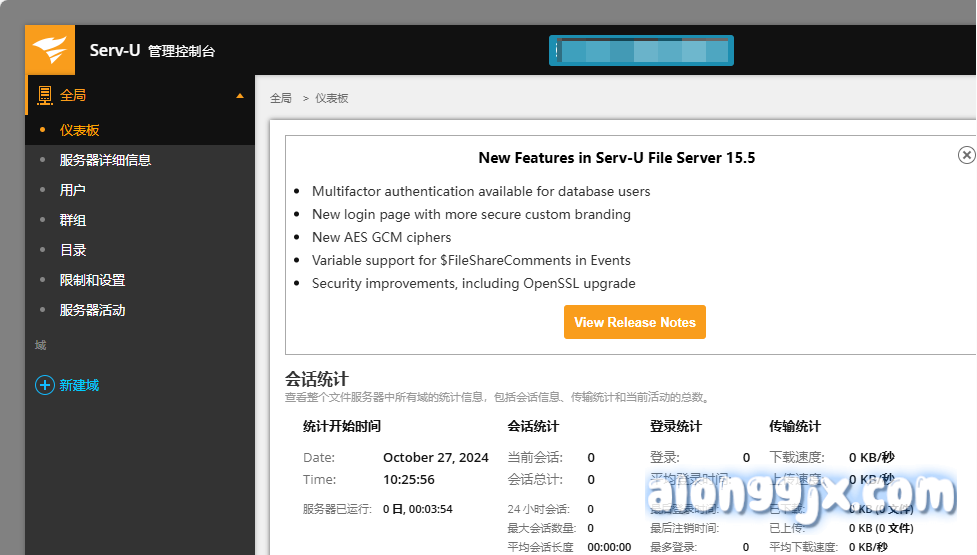Click the Serv-U 管理控制台 title text
Screen dimensions: 977x555
152,50
